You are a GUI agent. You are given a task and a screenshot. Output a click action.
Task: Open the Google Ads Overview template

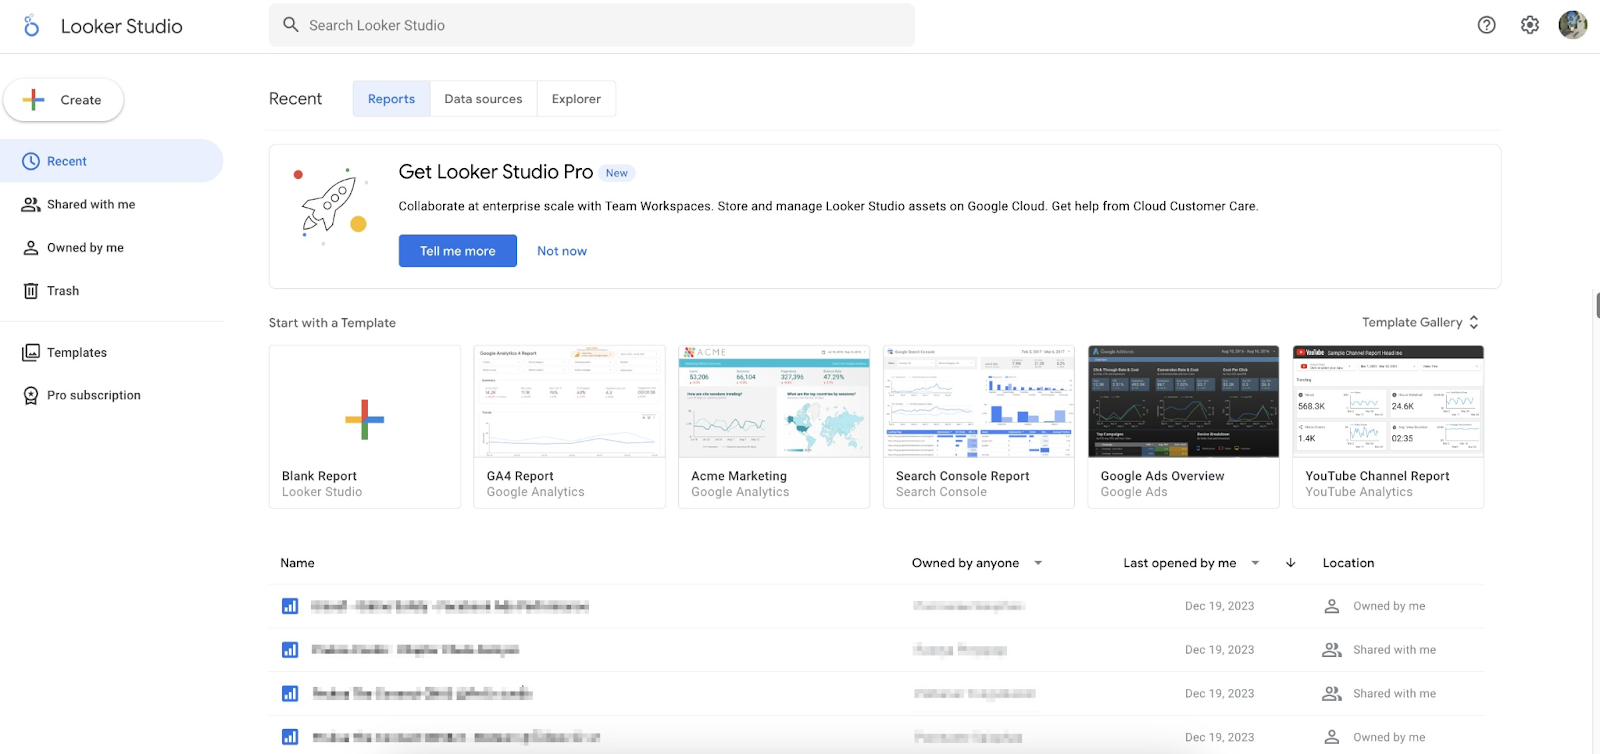[x=1183, y=427]
